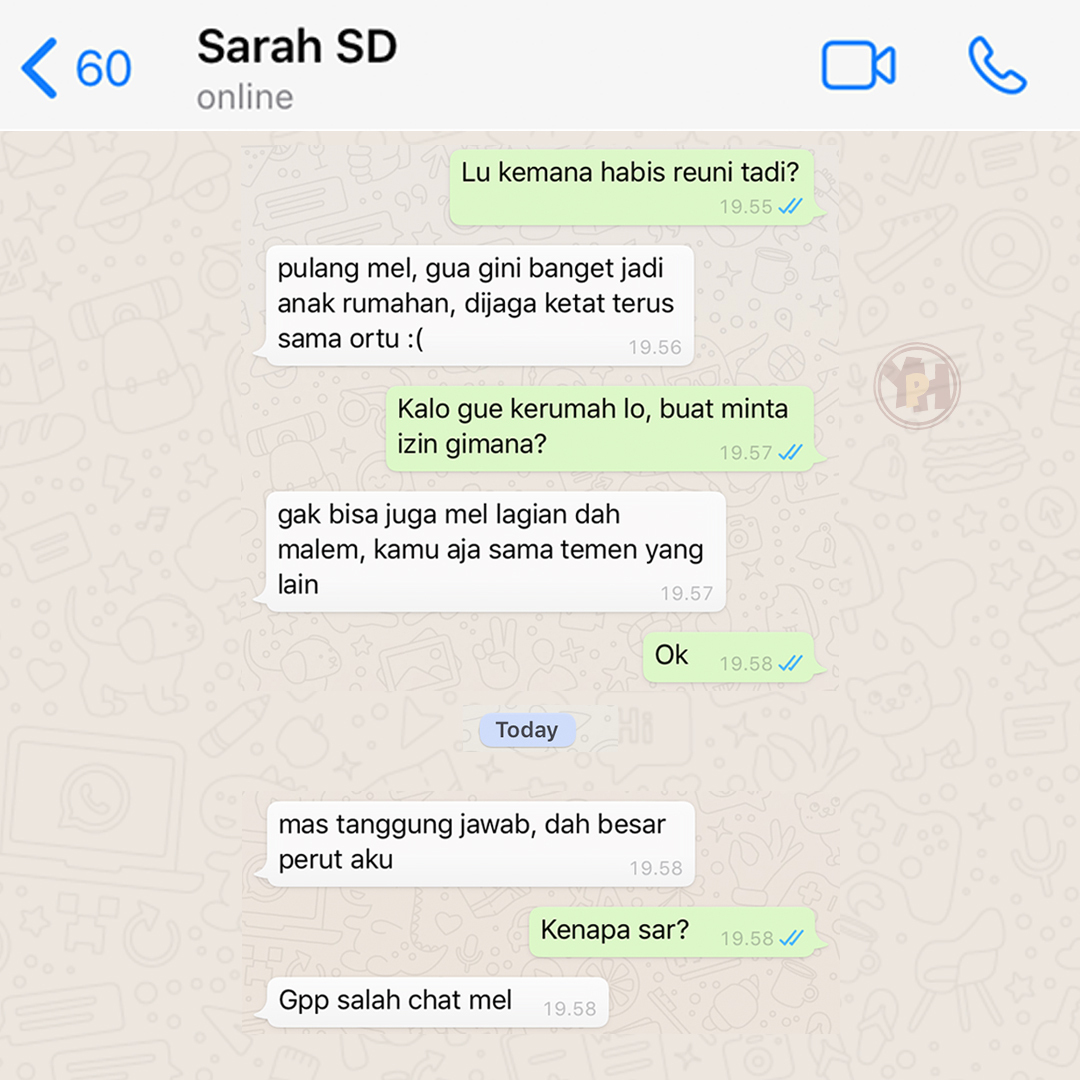Select message 'mas tanggung jawab, dah besar'

coord(479,844)
